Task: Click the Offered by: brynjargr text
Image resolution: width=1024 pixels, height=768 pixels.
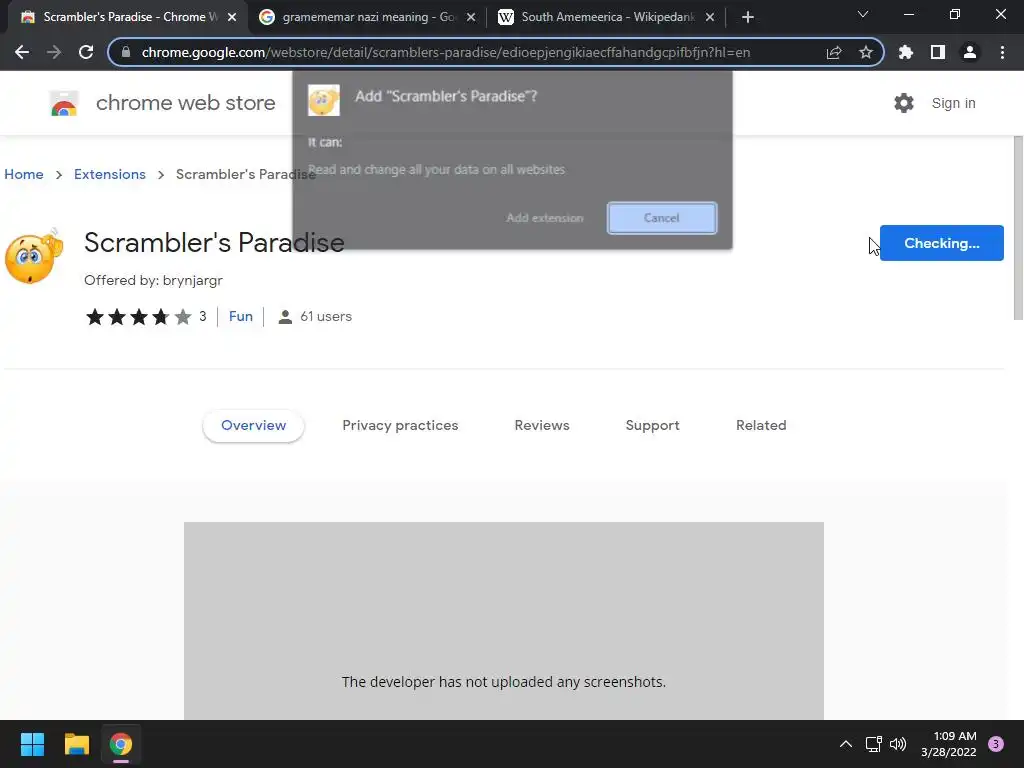Action: [153, 280]
